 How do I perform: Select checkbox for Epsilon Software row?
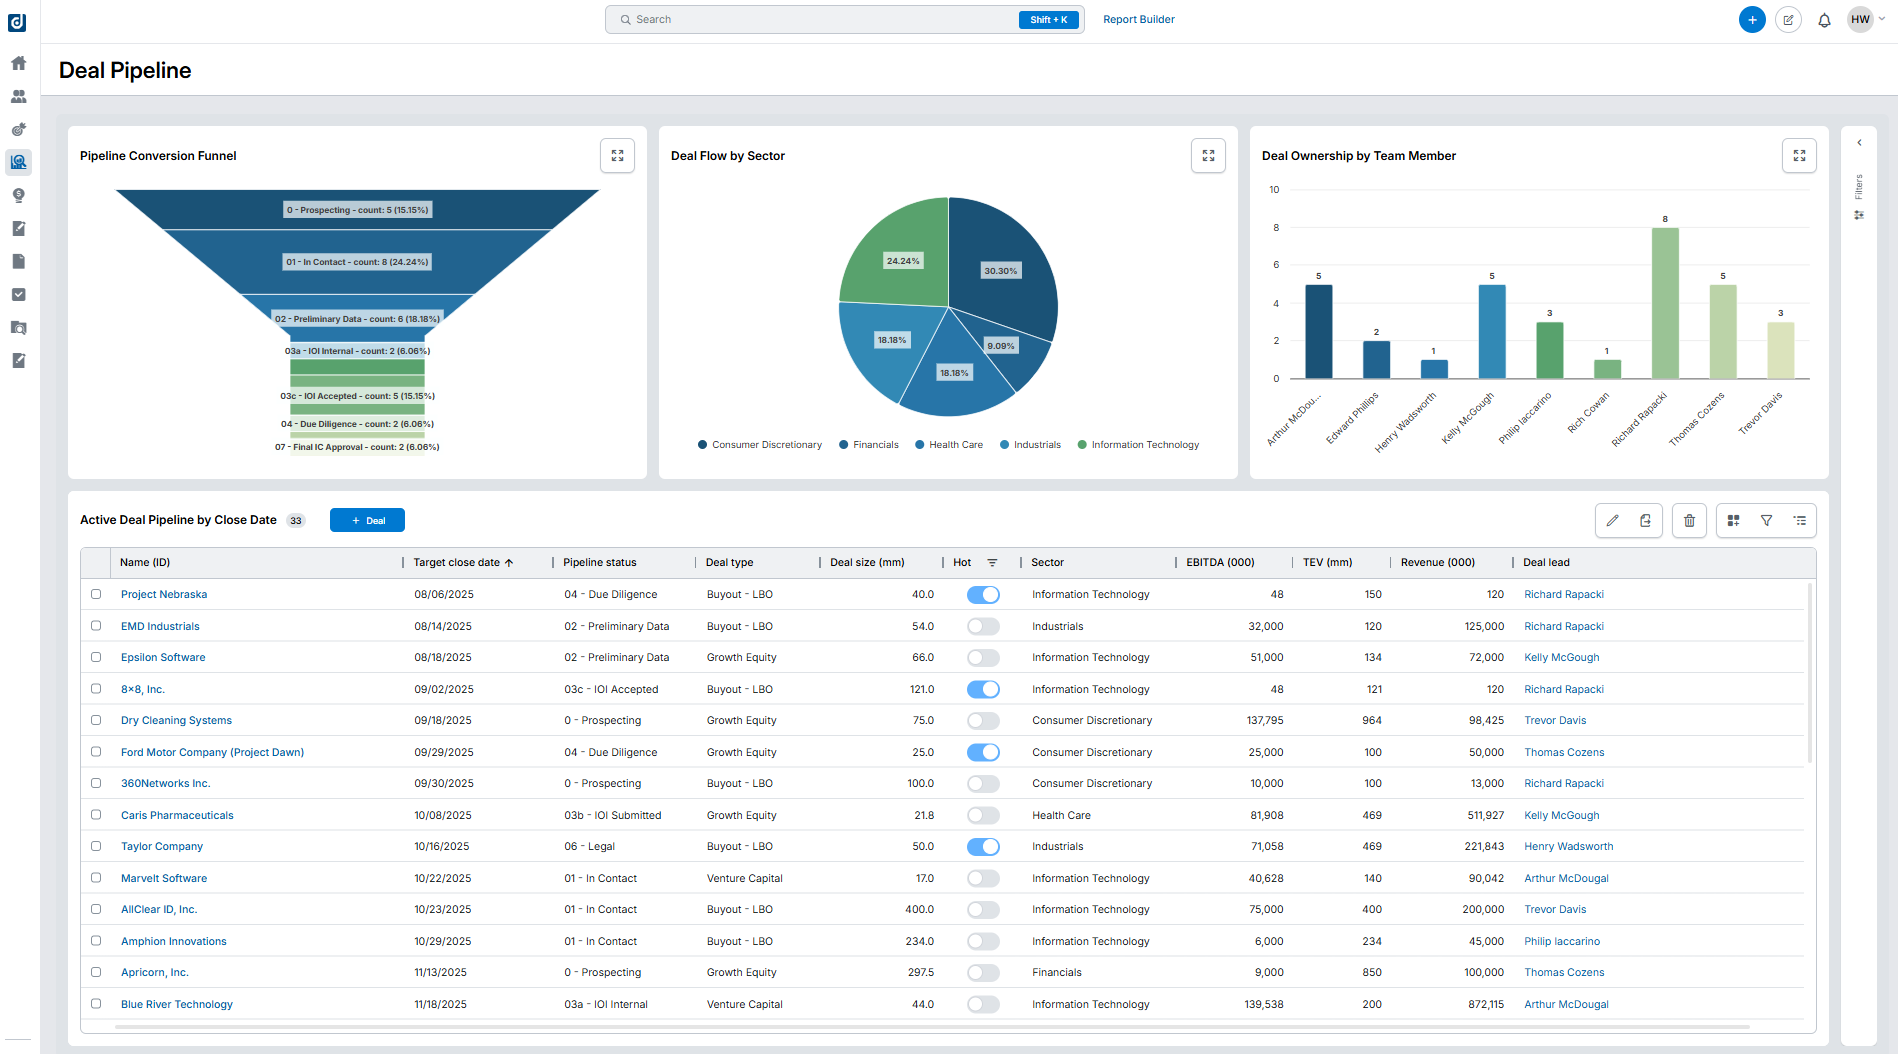(96, 657)
